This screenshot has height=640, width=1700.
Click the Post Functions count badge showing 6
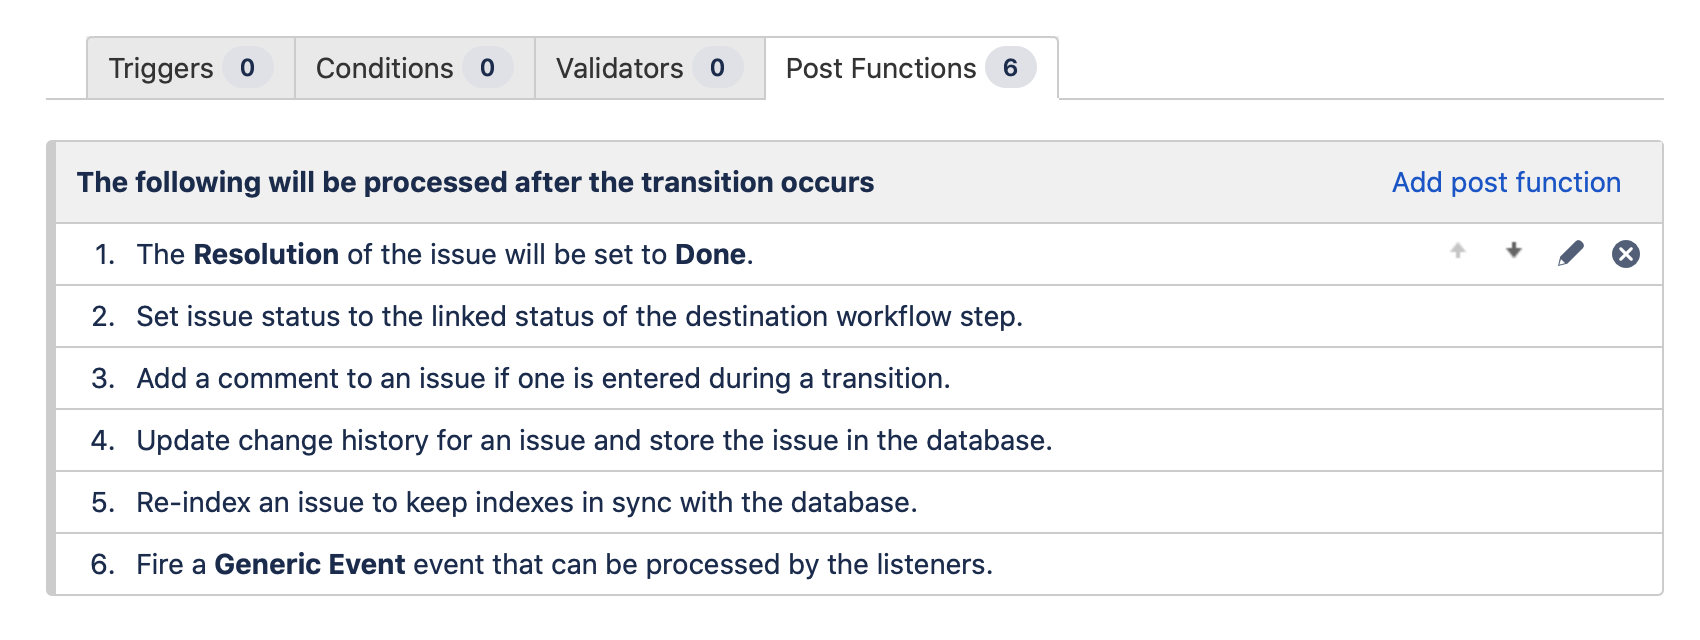click(x=1011, y=68)
